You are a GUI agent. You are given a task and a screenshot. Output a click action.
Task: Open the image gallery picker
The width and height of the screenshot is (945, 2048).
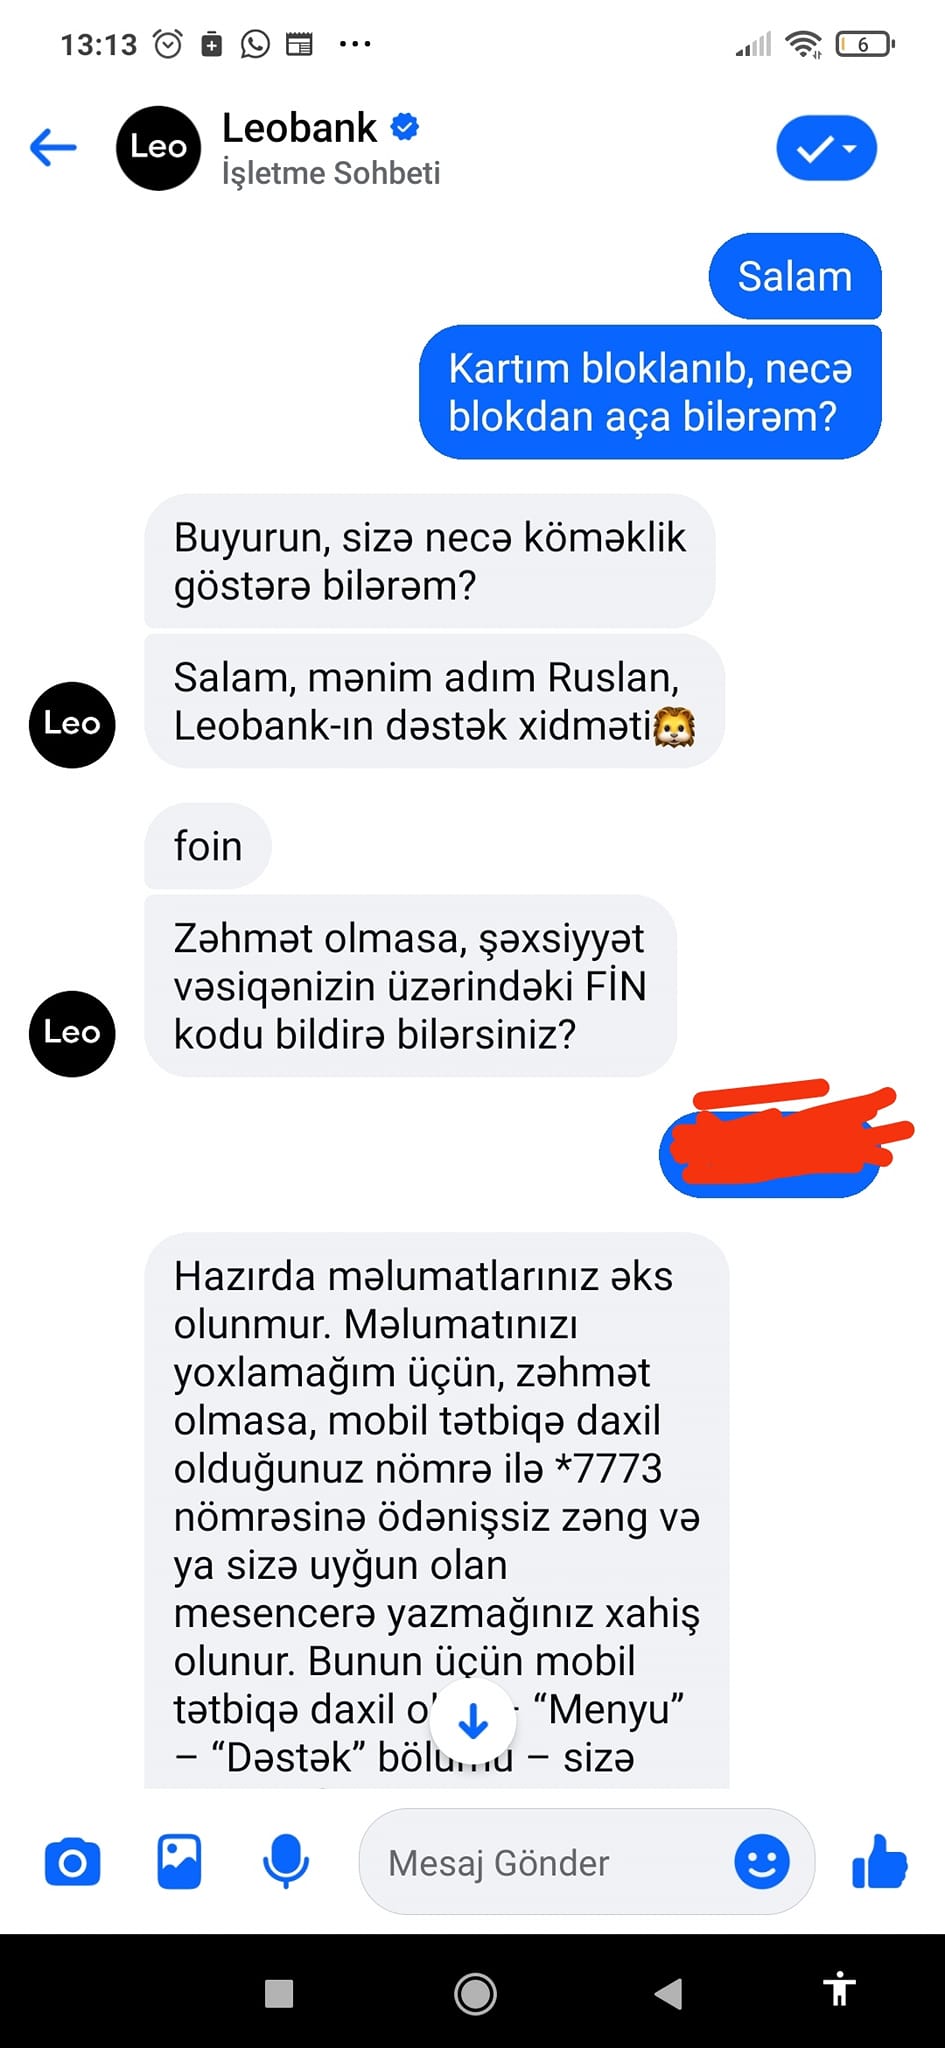[x=179, y=1862]
